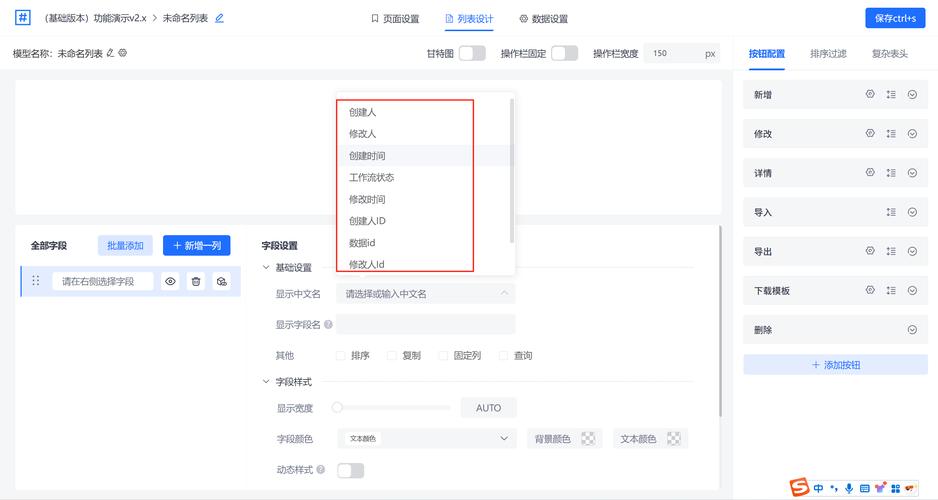Select 工作流状态 from the dropdown list
Image resolution: width=938 pixels, height=500 pixels.
[x=427, y=177]
